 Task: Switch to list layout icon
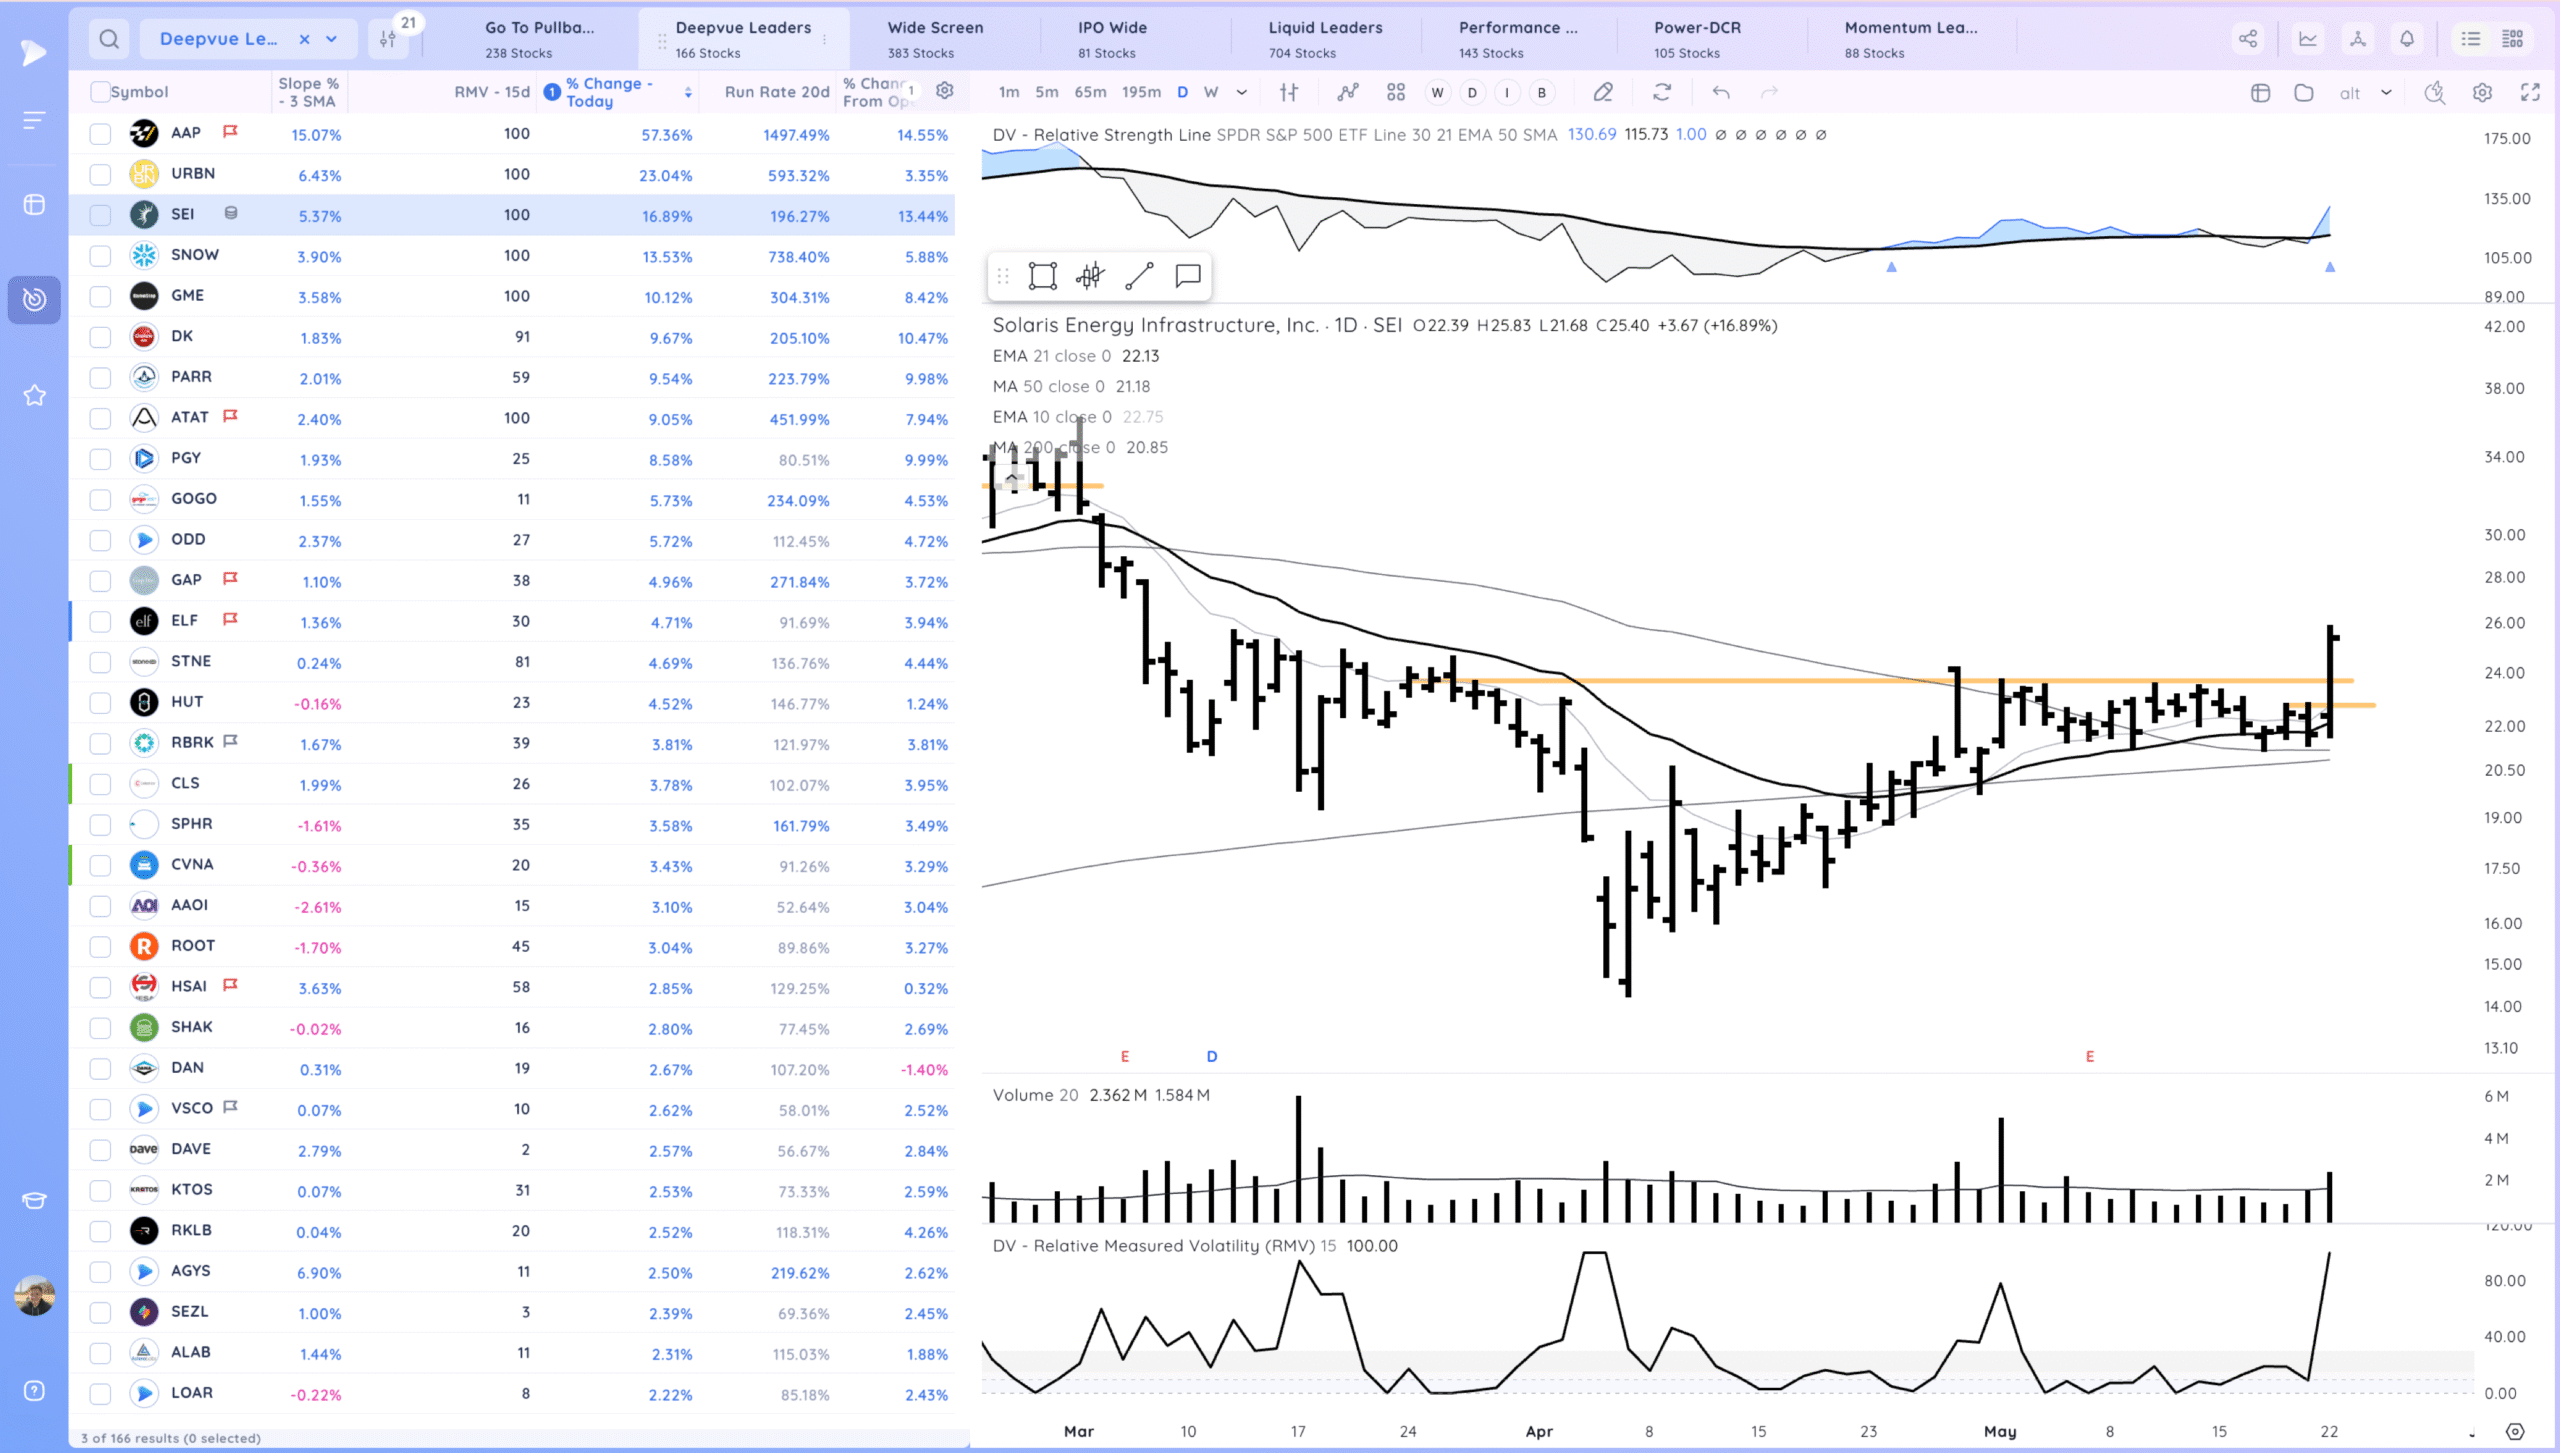pos(2471,39)
